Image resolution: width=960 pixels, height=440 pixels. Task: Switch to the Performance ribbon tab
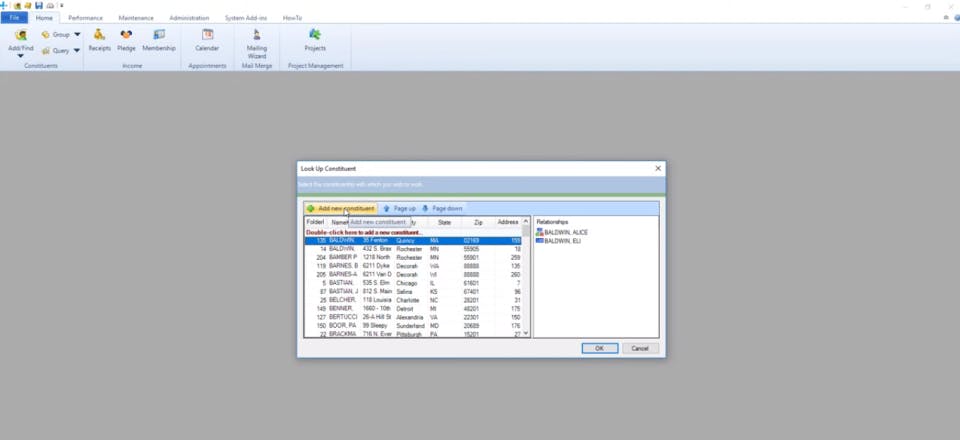click(85, 18)
